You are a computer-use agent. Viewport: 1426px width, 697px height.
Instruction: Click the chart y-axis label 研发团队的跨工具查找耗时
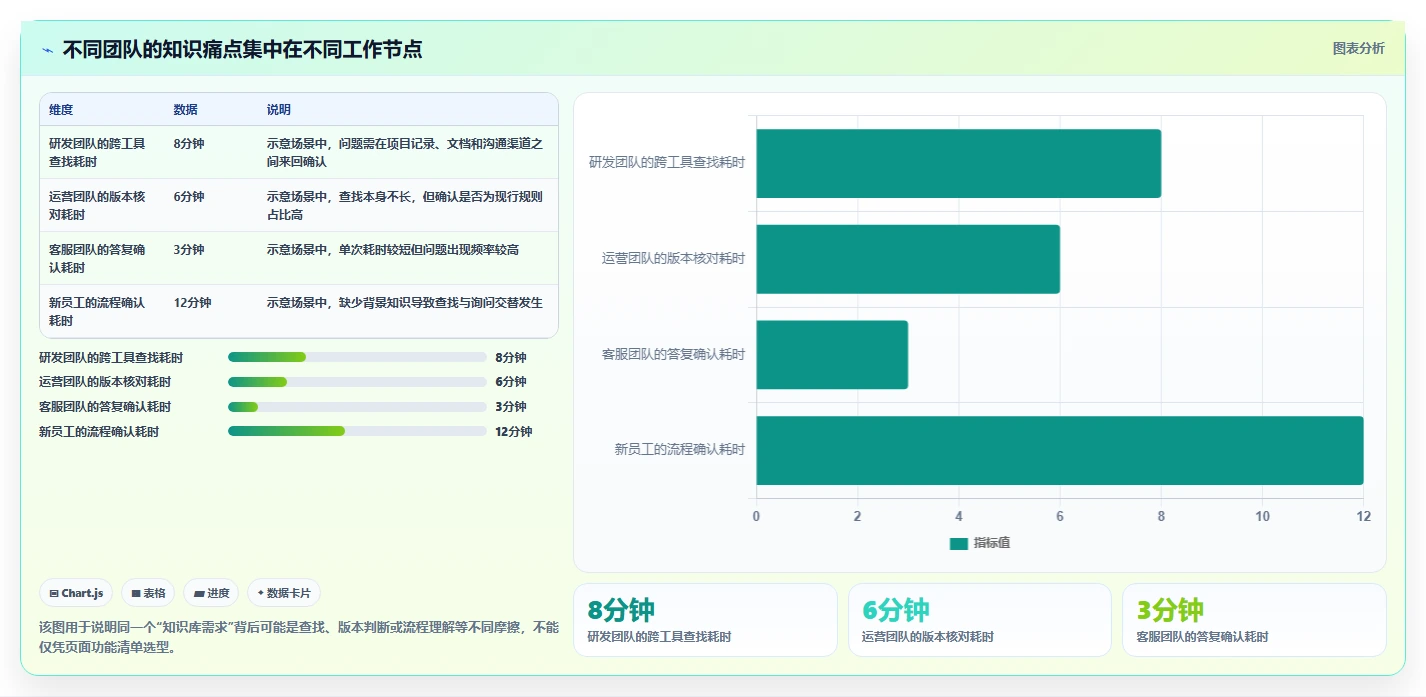[x=667, y=162]
